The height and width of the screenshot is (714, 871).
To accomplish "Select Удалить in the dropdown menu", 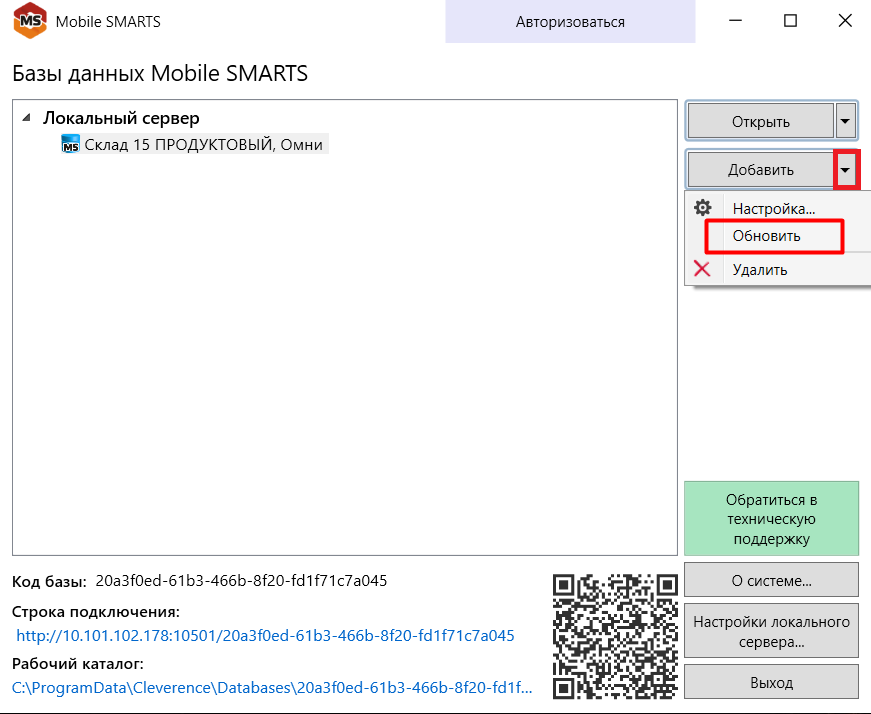I will click(760, 269).
